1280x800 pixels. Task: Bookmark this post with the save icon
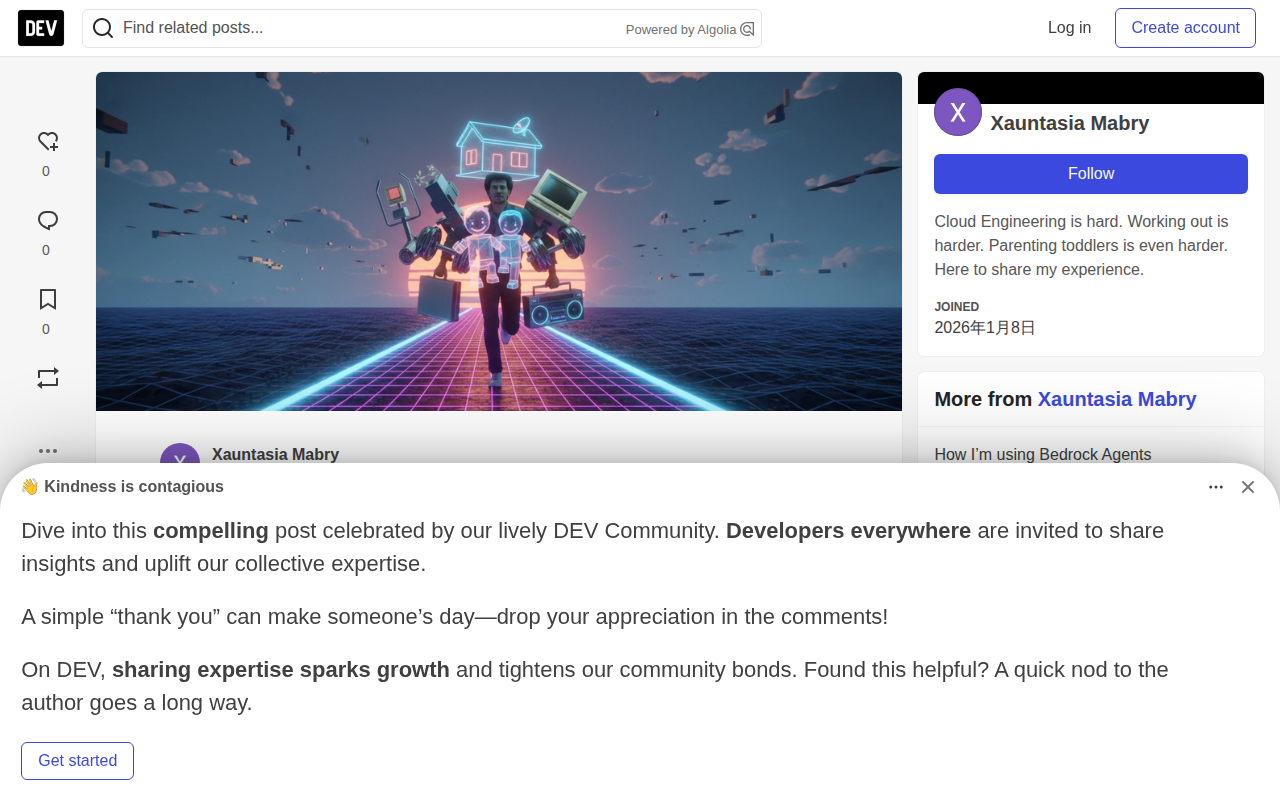(x=47, y=300)
